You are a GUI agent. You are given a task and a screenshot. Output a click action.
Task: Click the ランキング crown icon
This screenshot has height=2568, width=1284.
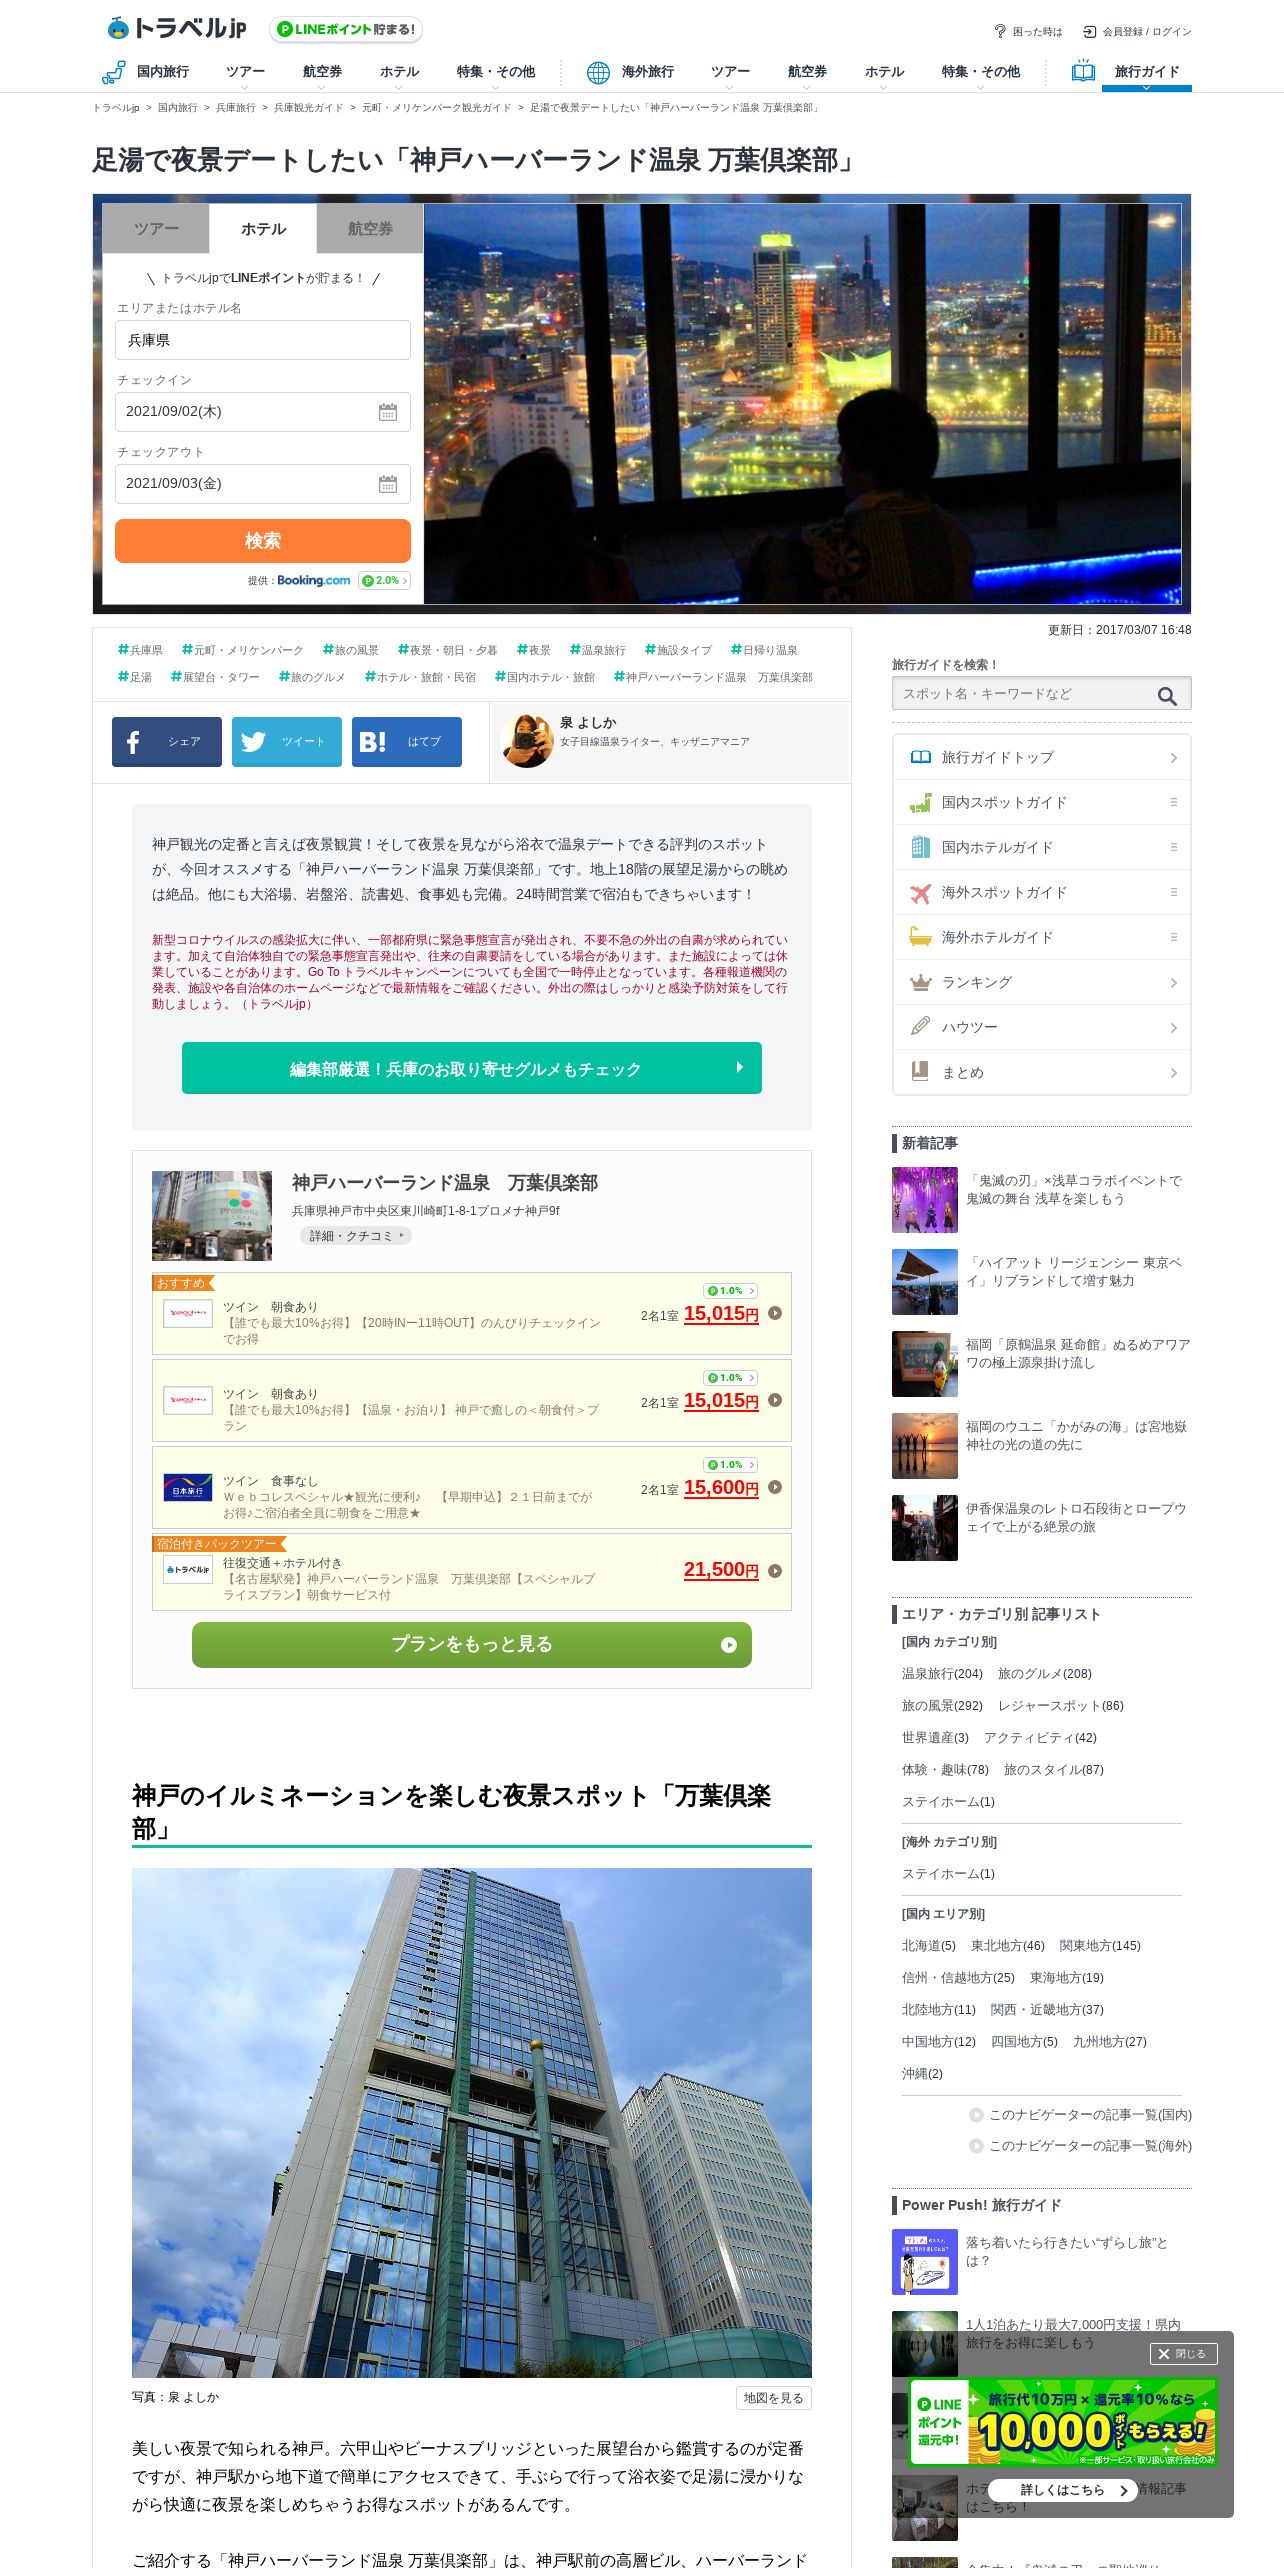coord(920,983)
